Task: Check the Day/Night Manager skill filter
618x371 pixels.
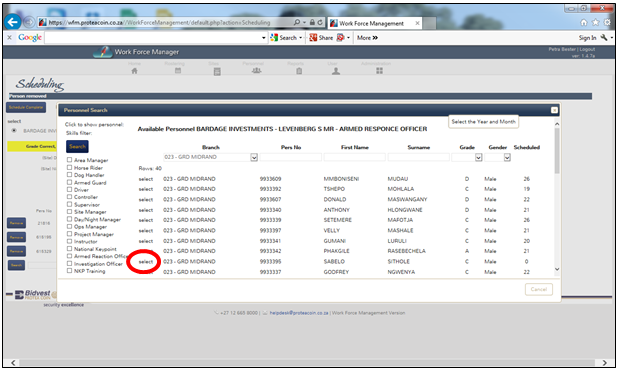Action: point(69,219)
